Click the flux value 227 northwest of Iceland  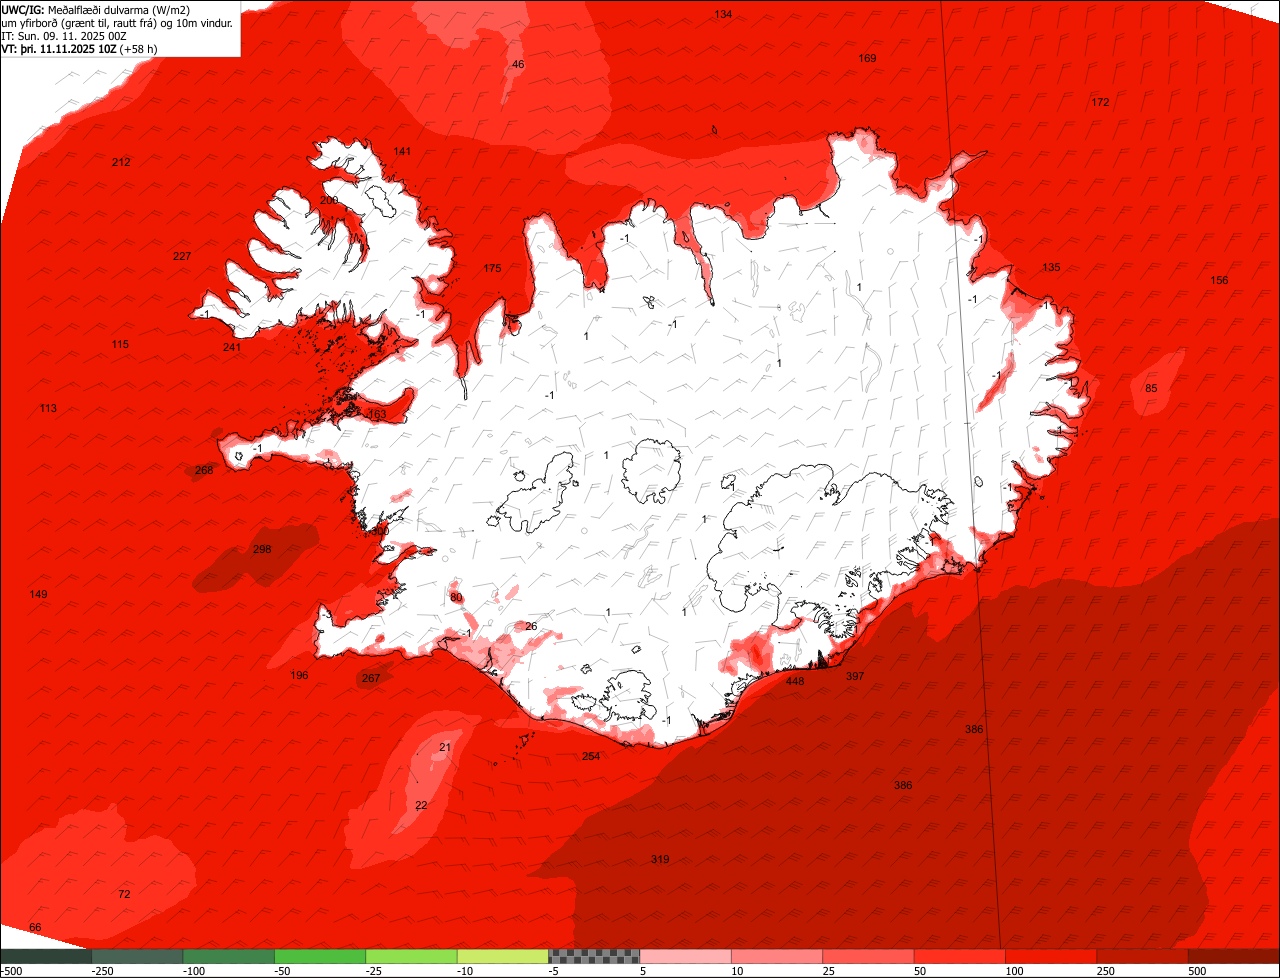click(182, 256)
